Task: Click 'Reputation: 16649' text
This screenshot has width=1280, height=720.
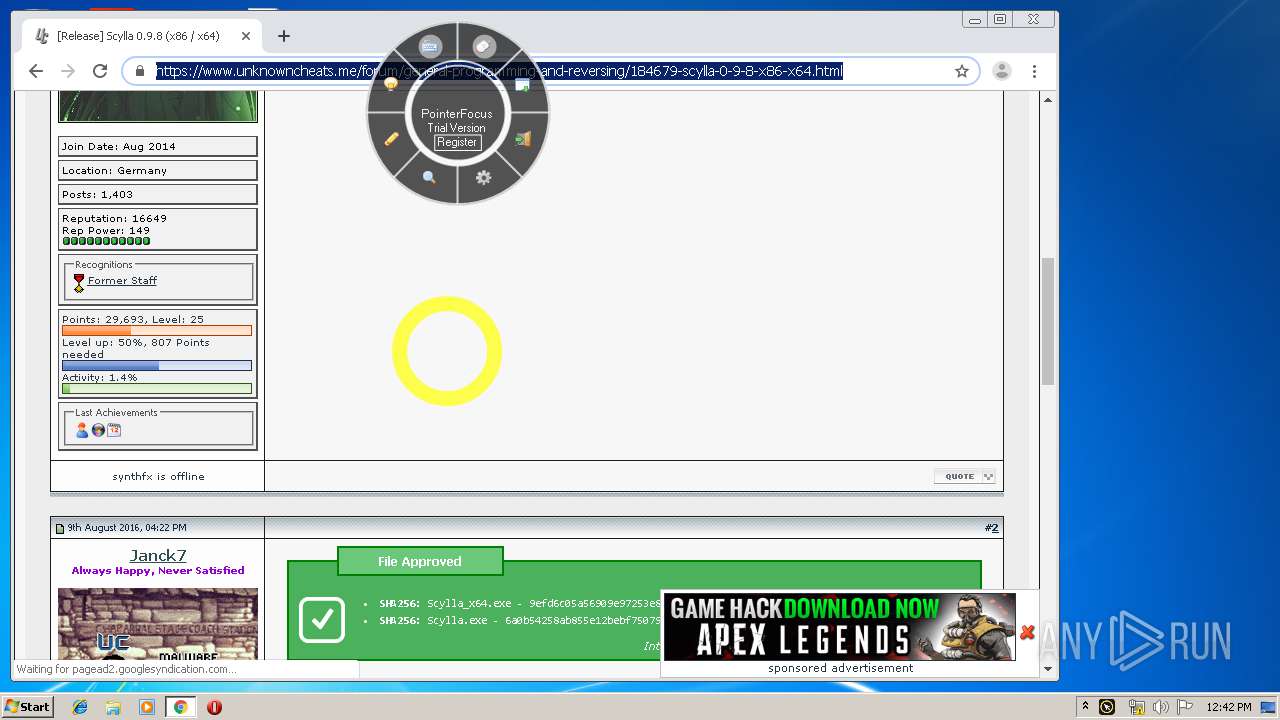Action: (114, 218)
